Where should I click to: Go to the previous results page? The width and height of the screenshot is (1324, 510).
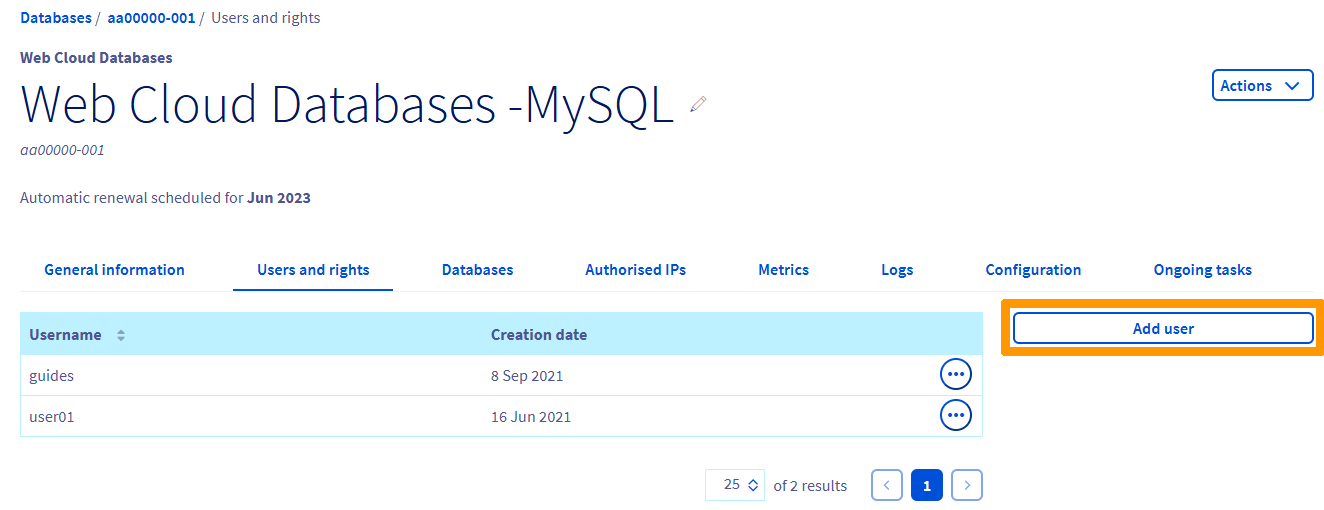(886, 485)
